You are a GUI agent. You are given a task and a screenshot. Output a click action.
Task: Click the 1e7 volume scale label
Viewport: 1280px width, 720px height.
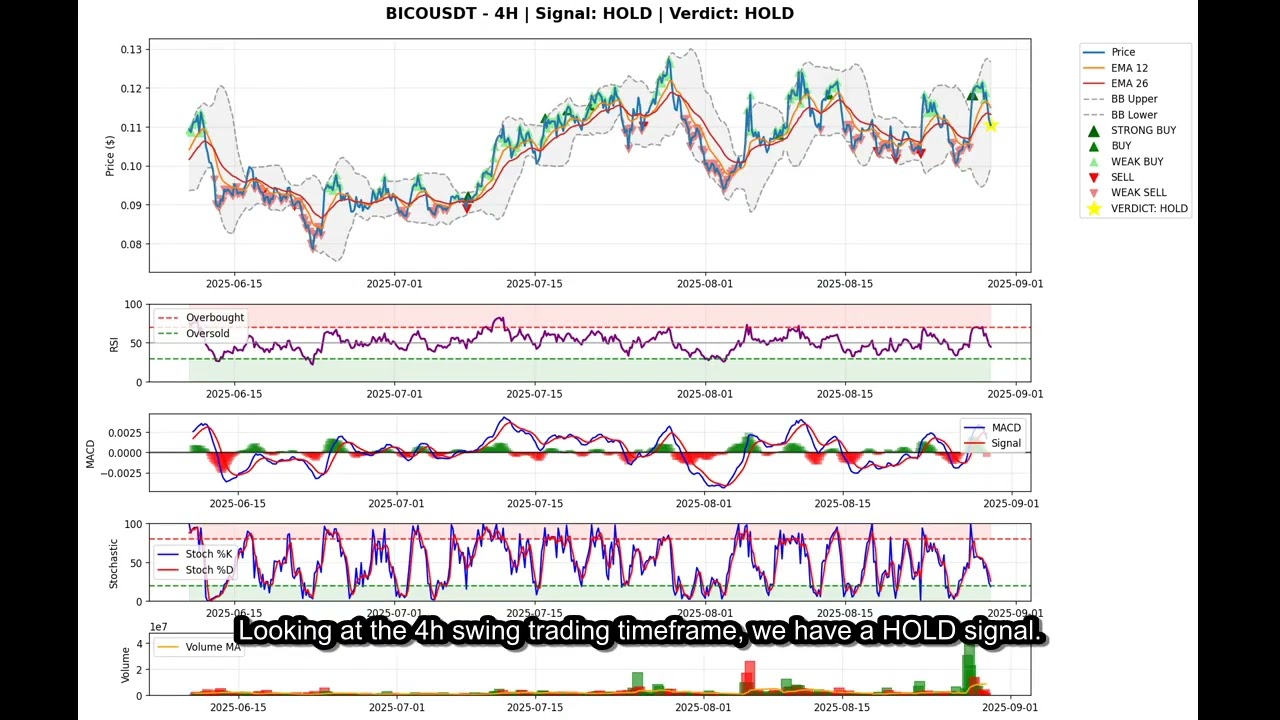159,627
